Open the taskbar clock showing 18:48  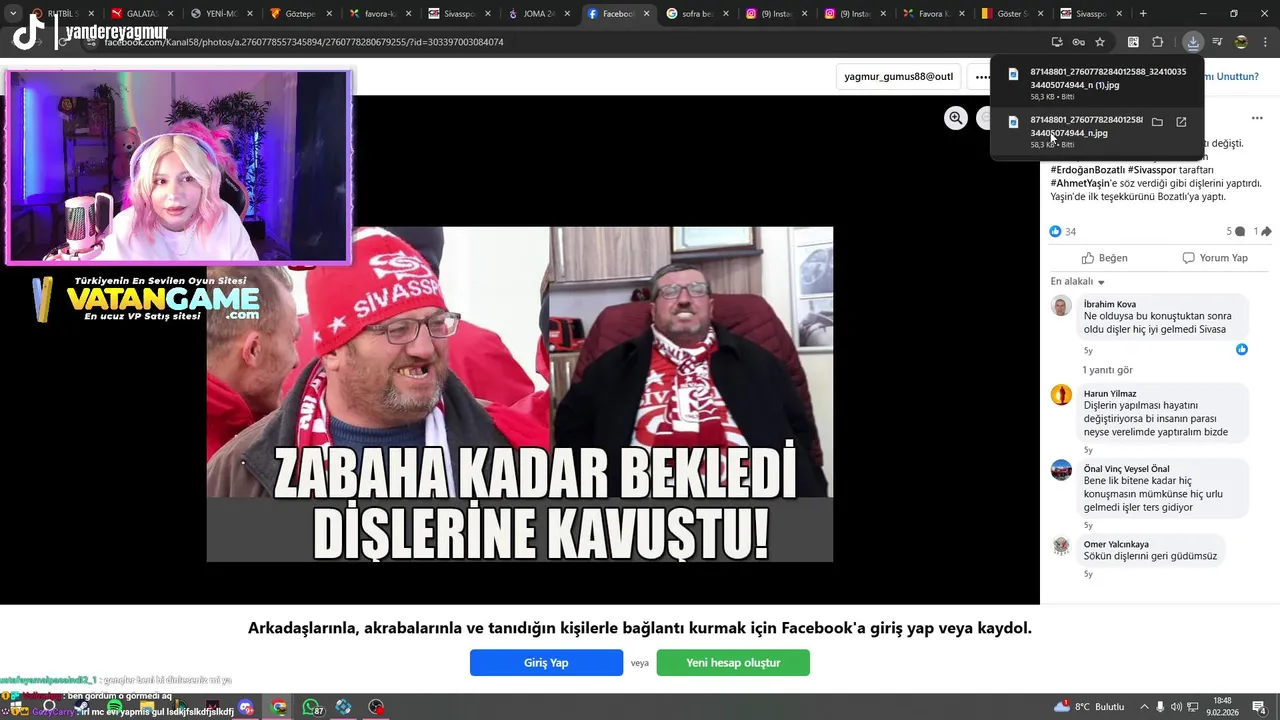(x=1222, y=707)
